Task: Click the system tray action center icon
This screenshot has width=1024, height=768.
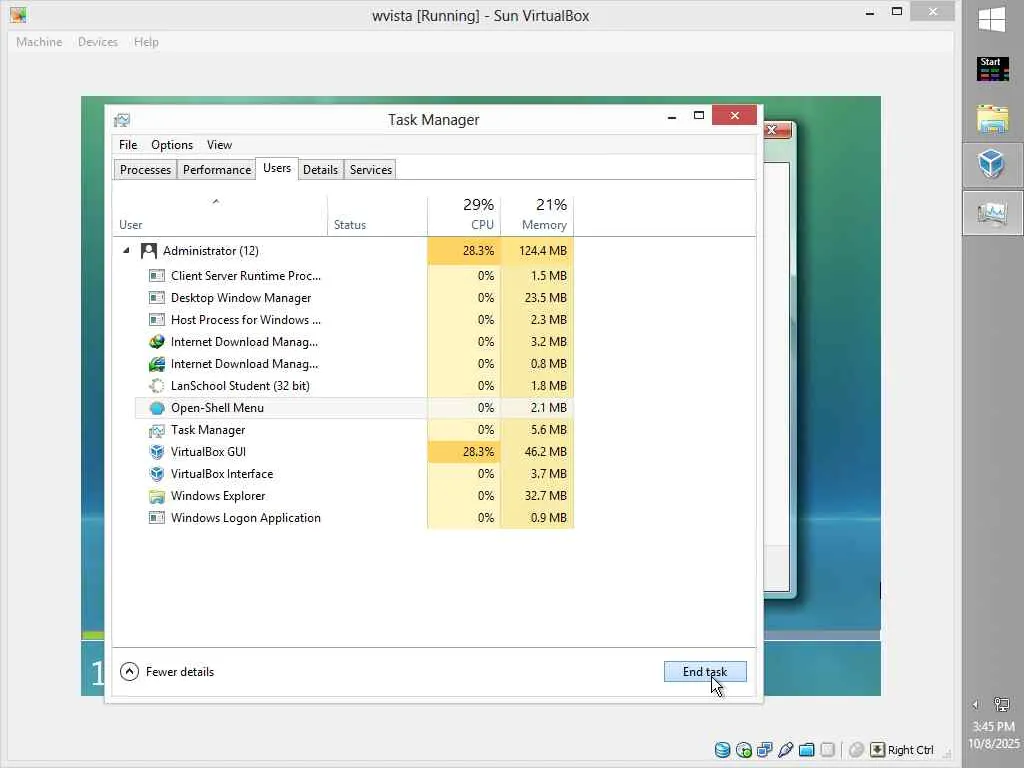Action: pyautogui.click(x=1001, y=705)
